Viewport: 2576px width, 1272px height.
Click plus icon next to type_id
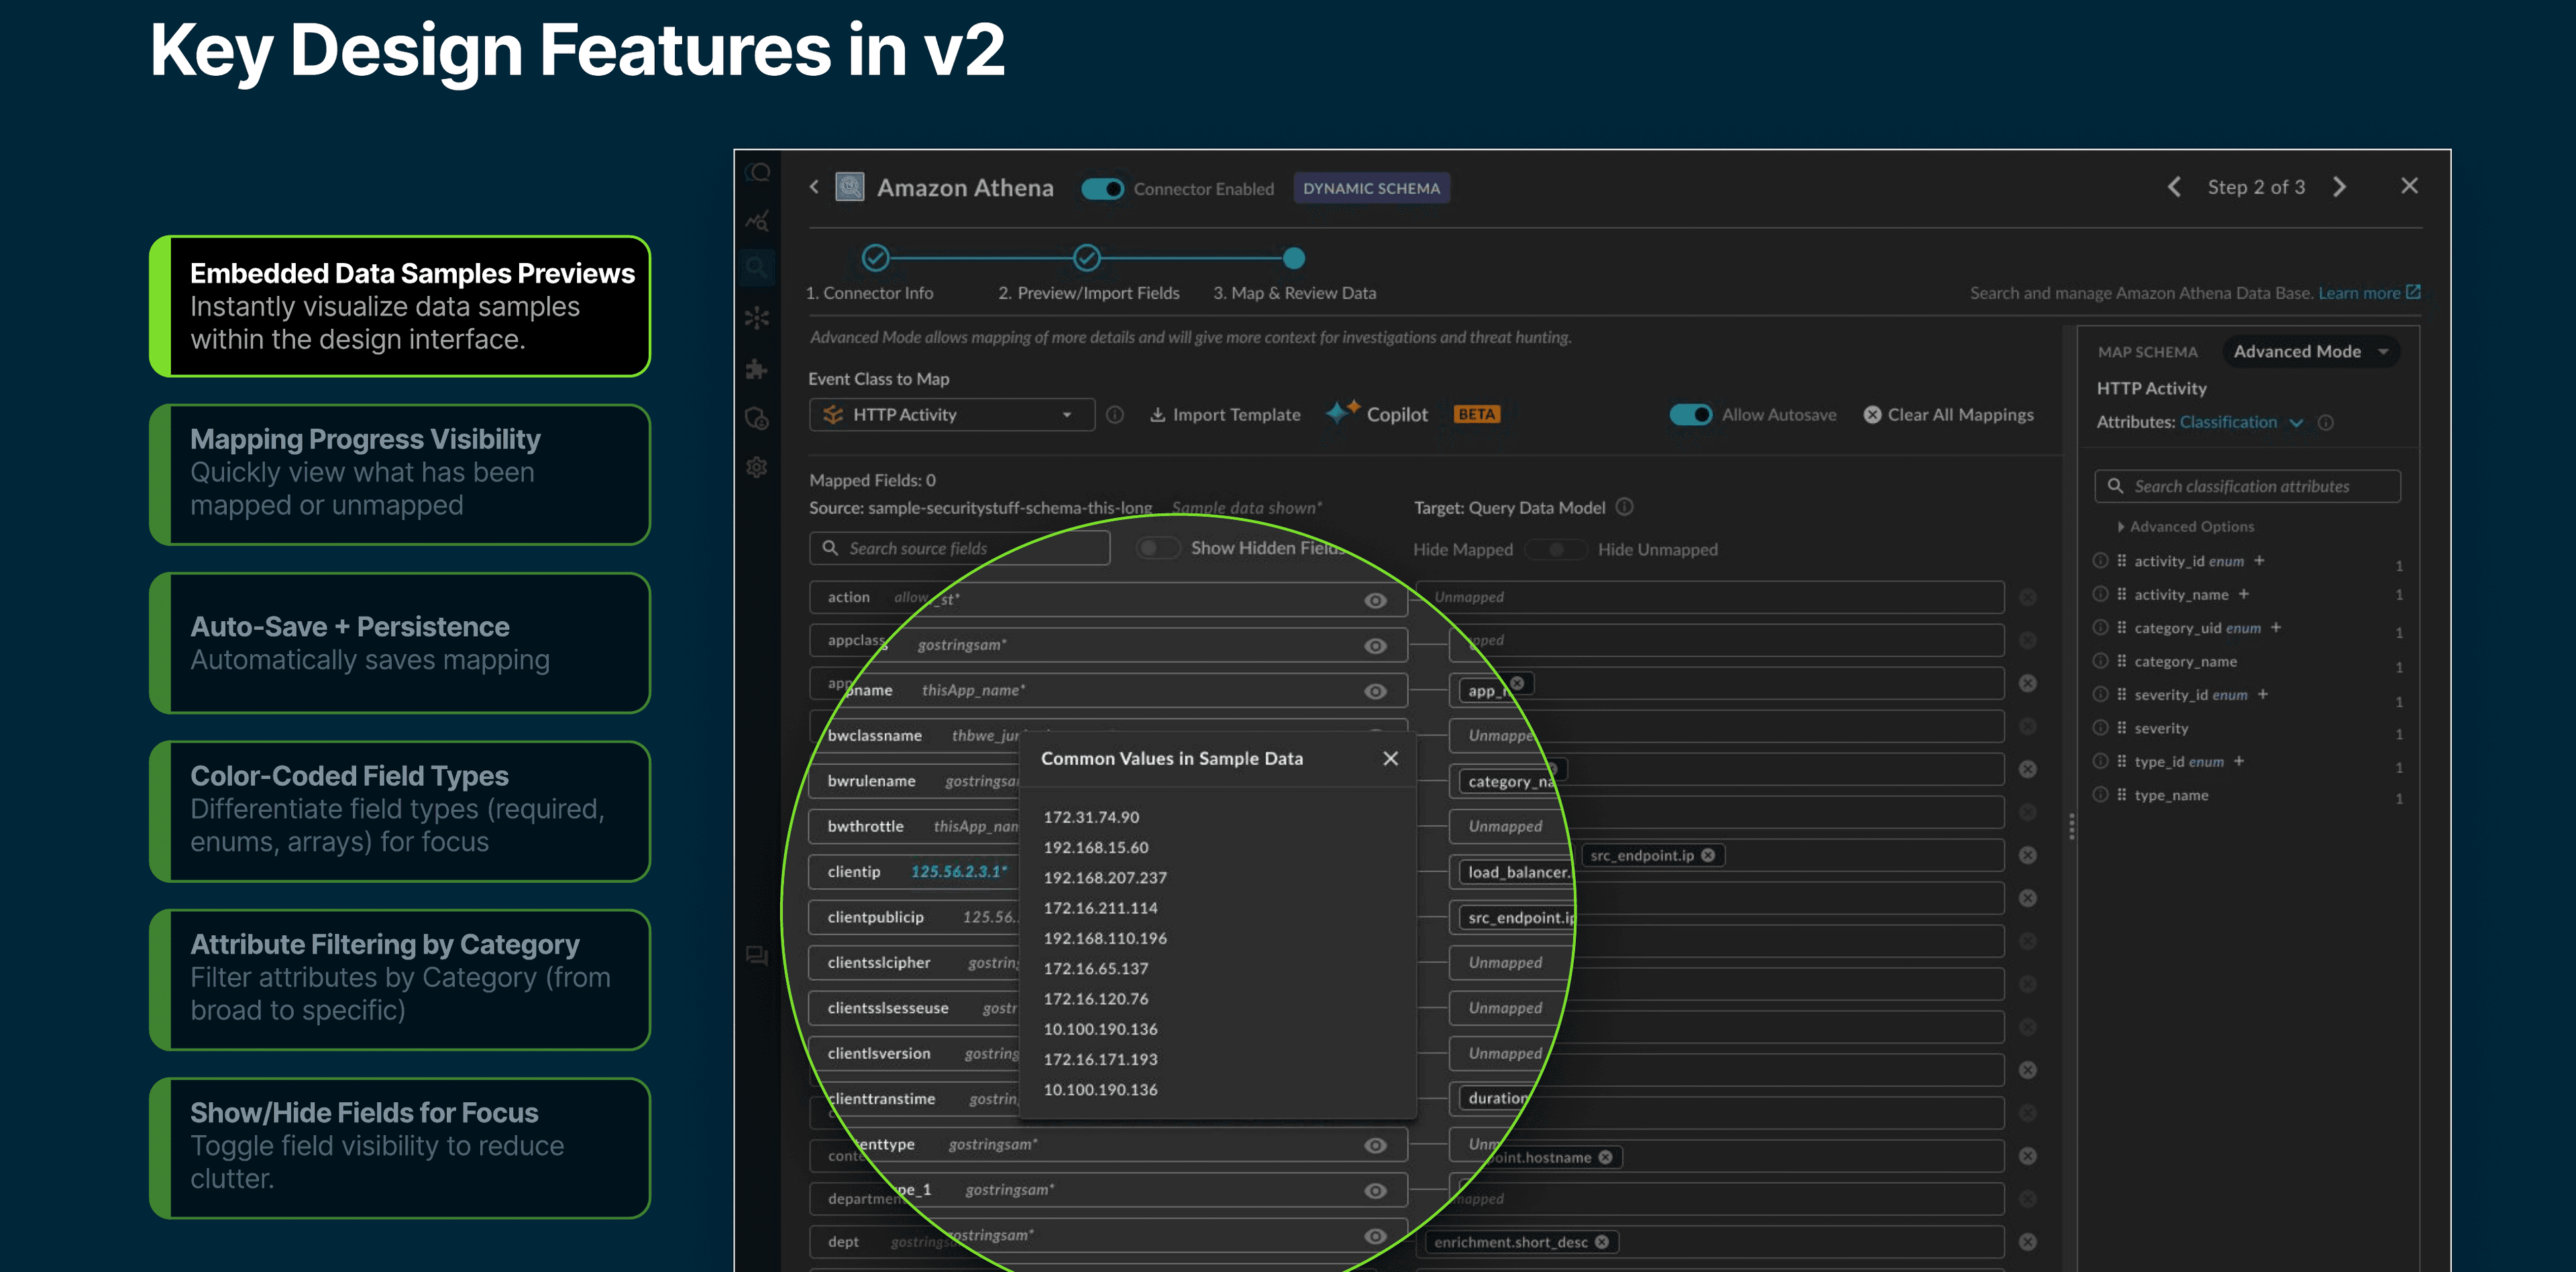coord(2239,761)
